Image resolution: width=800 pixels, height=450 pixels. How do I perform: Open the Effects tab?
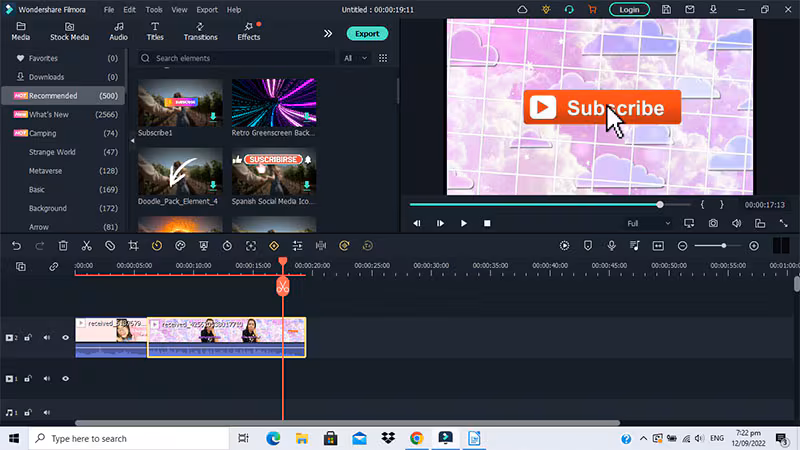point(249,32)
